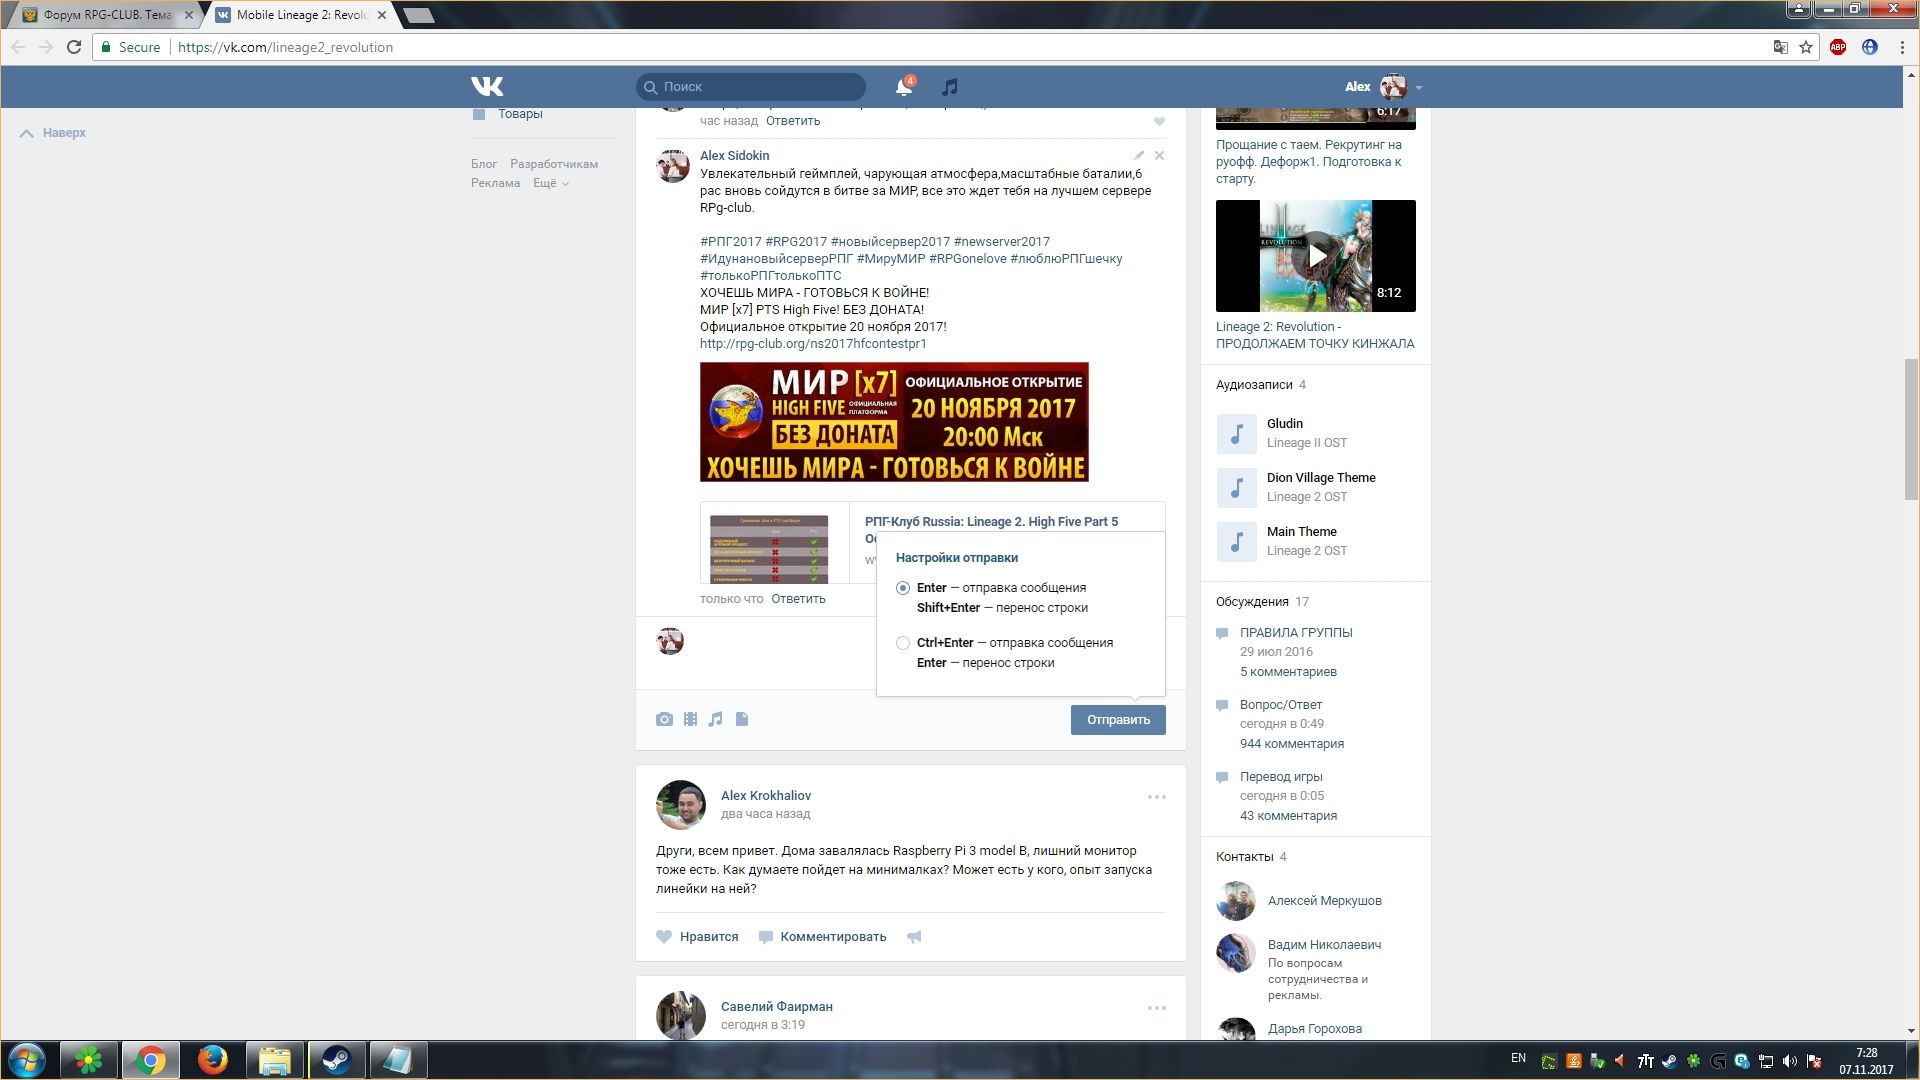Expand the Ещё dropdown in the footer links
1920x1080 pixels.
click(x=550, y=183)
